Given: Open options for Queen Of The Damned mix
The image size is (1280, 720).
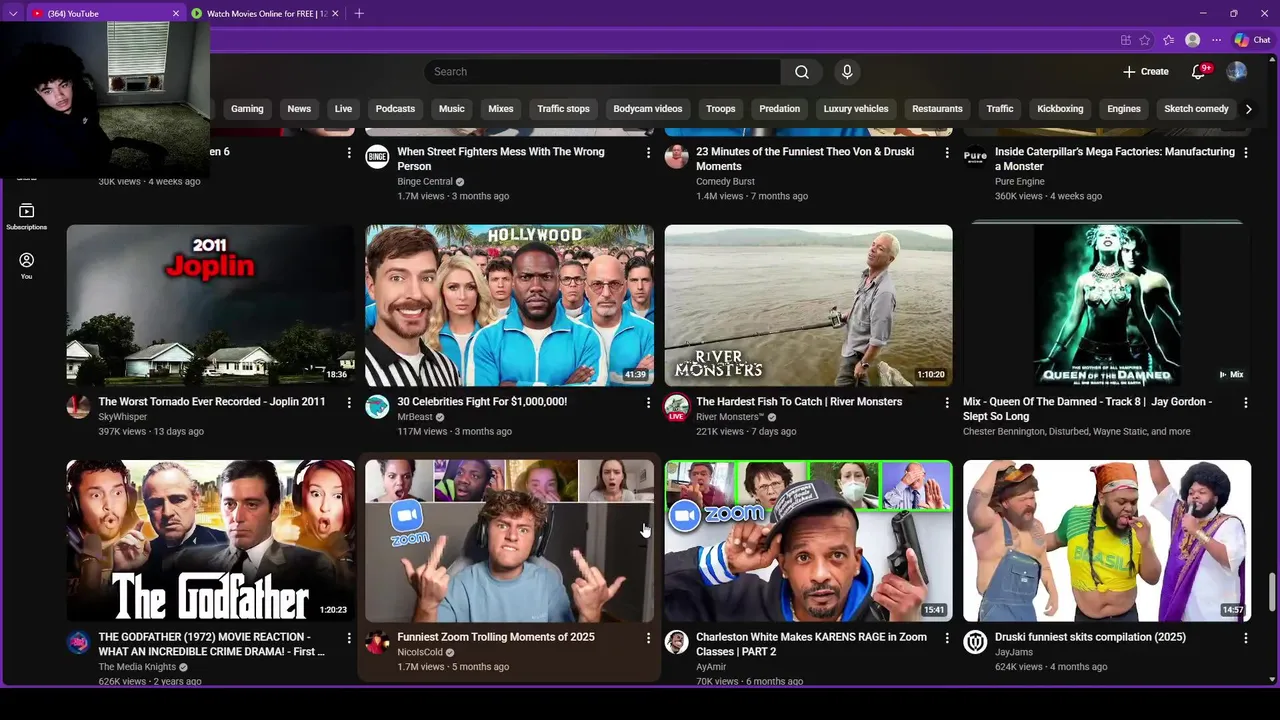Looking at the screenshot, I should coord(1246,402).
